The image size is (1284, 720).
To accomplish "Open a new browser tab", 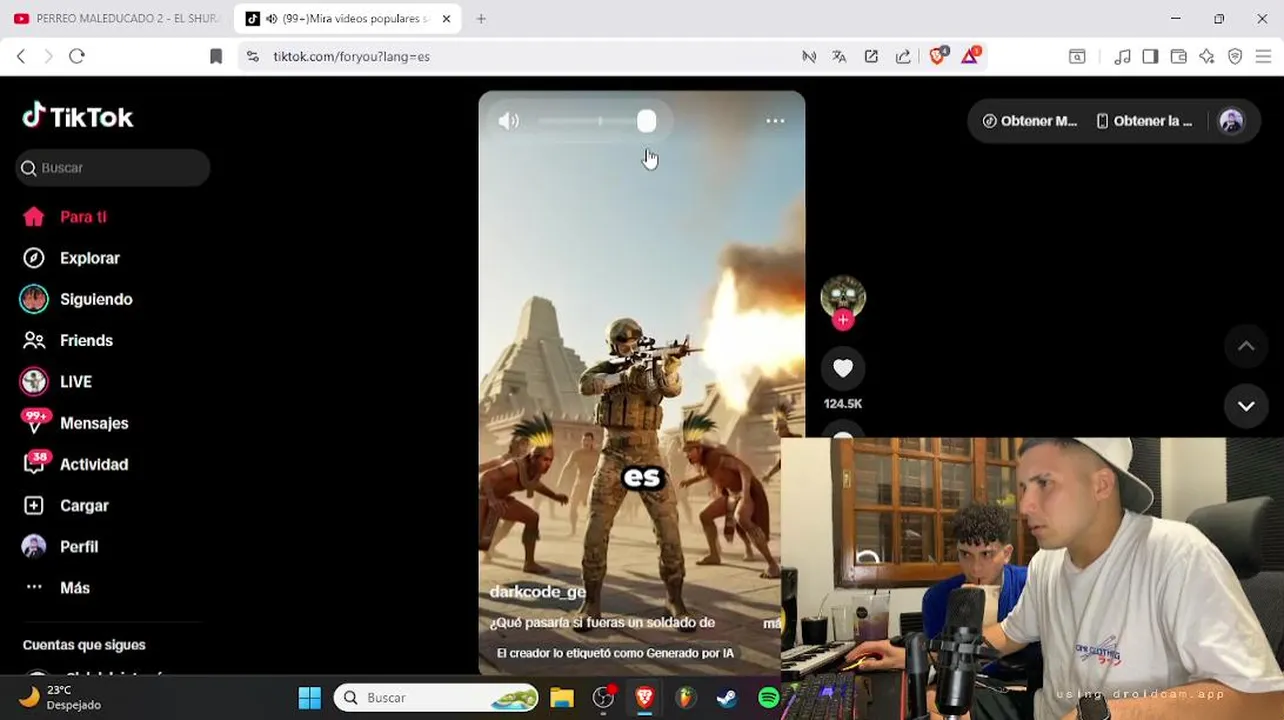I will tap(481, 18).
